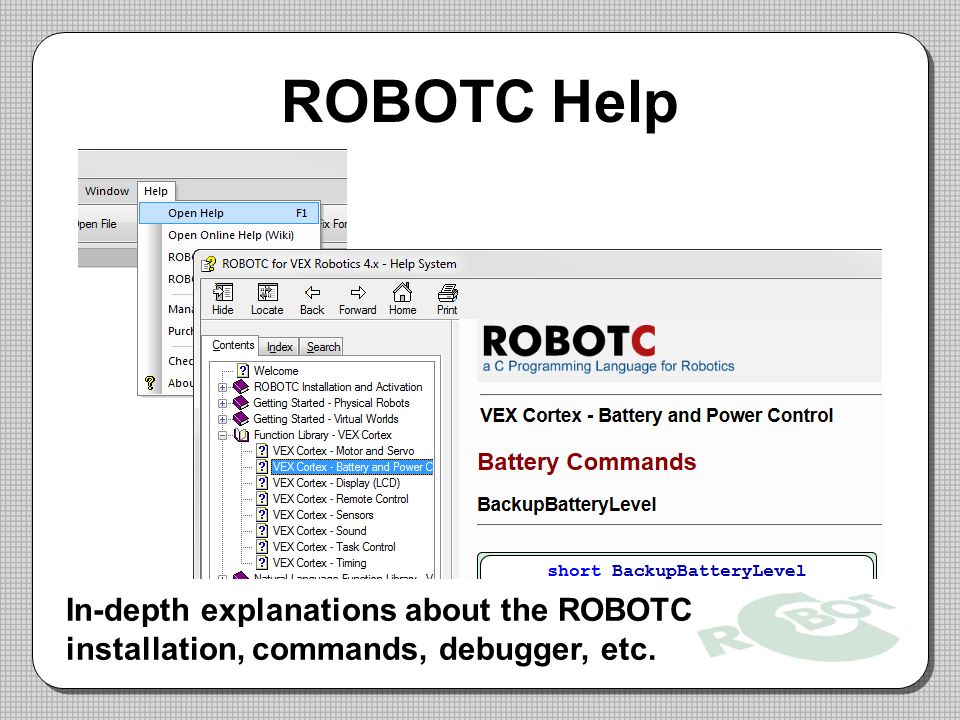Click the Hide toolbar icon in Help System

pyautogui.click(x=223, y=292)
